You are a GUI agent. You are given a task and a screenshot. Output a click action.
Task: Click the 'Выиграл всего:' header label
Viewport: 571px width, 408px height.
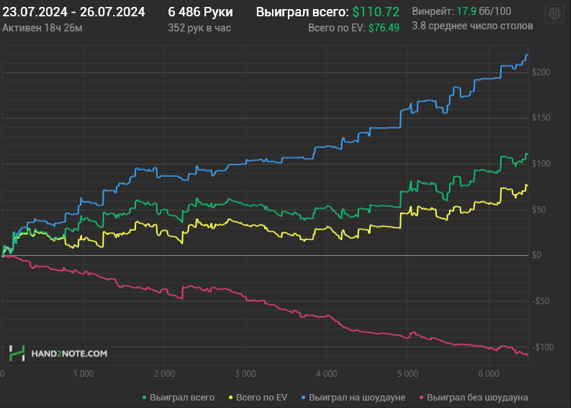[x=302, y=12]
